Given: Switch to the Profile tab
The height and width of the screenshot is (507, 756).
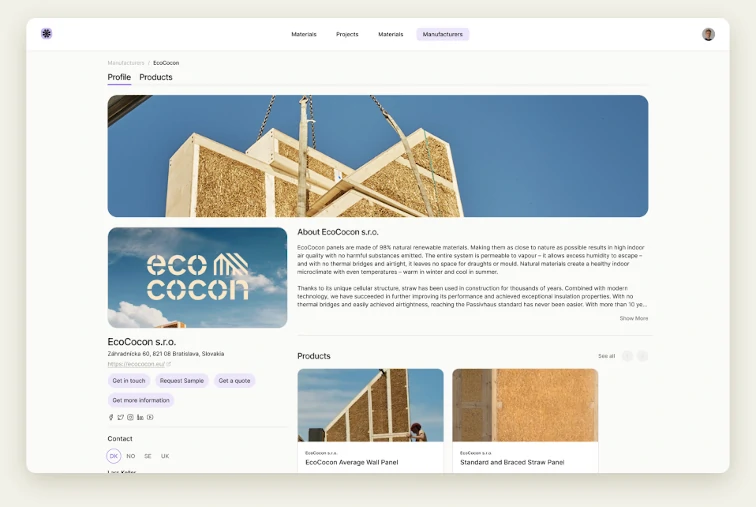Looking at the screenshot, I should [119, 77].
